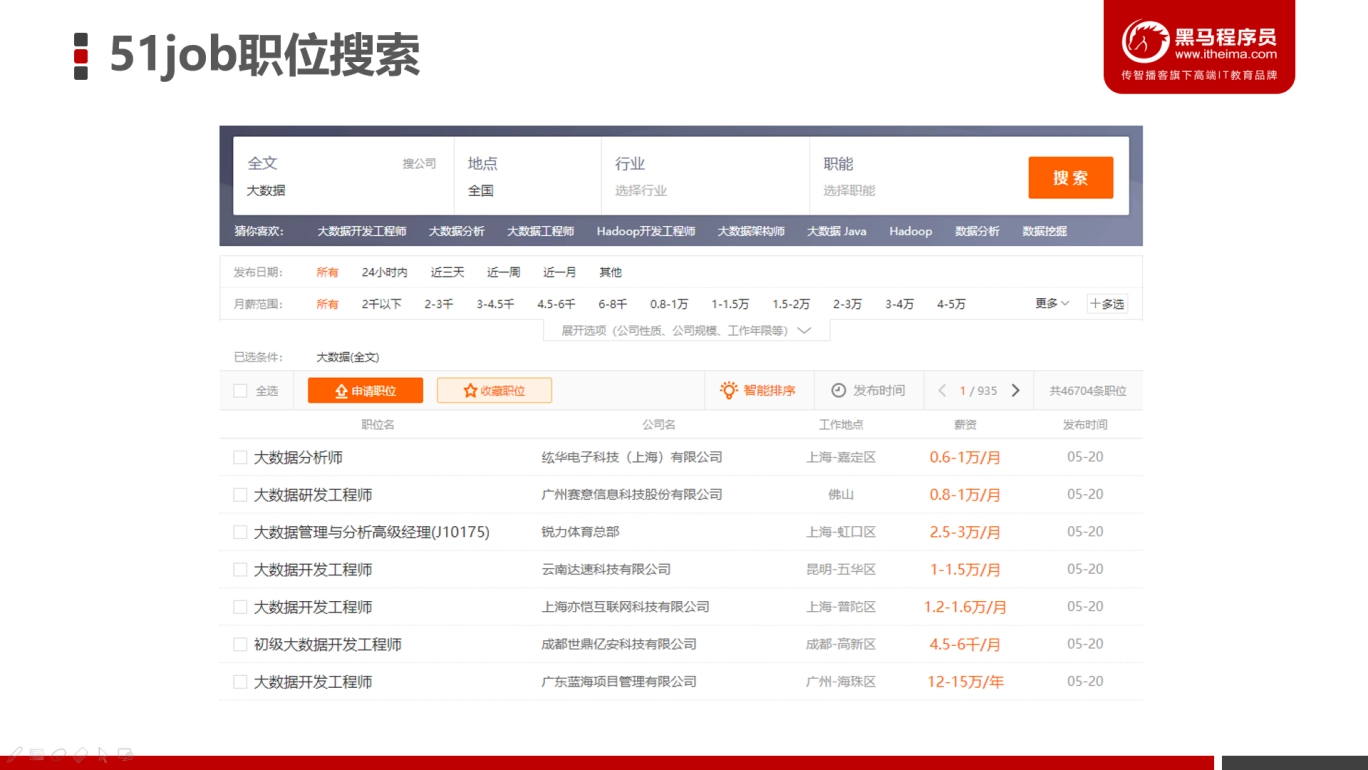
Task: Click suggested keyword 大数据 Java
Action: coord(837,231)
